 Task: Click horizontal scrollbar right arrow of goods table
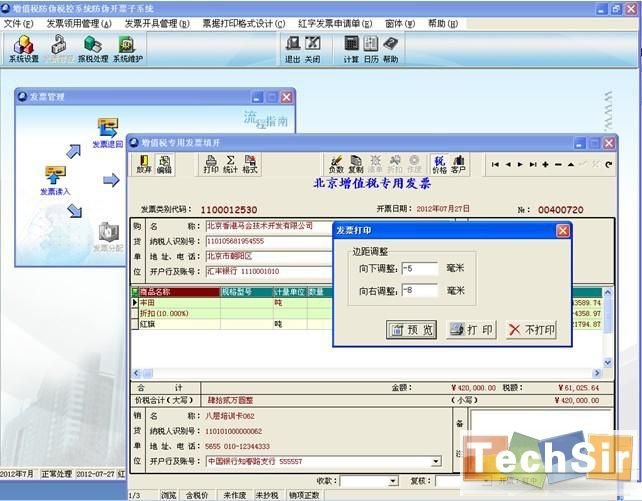point(597,373)
